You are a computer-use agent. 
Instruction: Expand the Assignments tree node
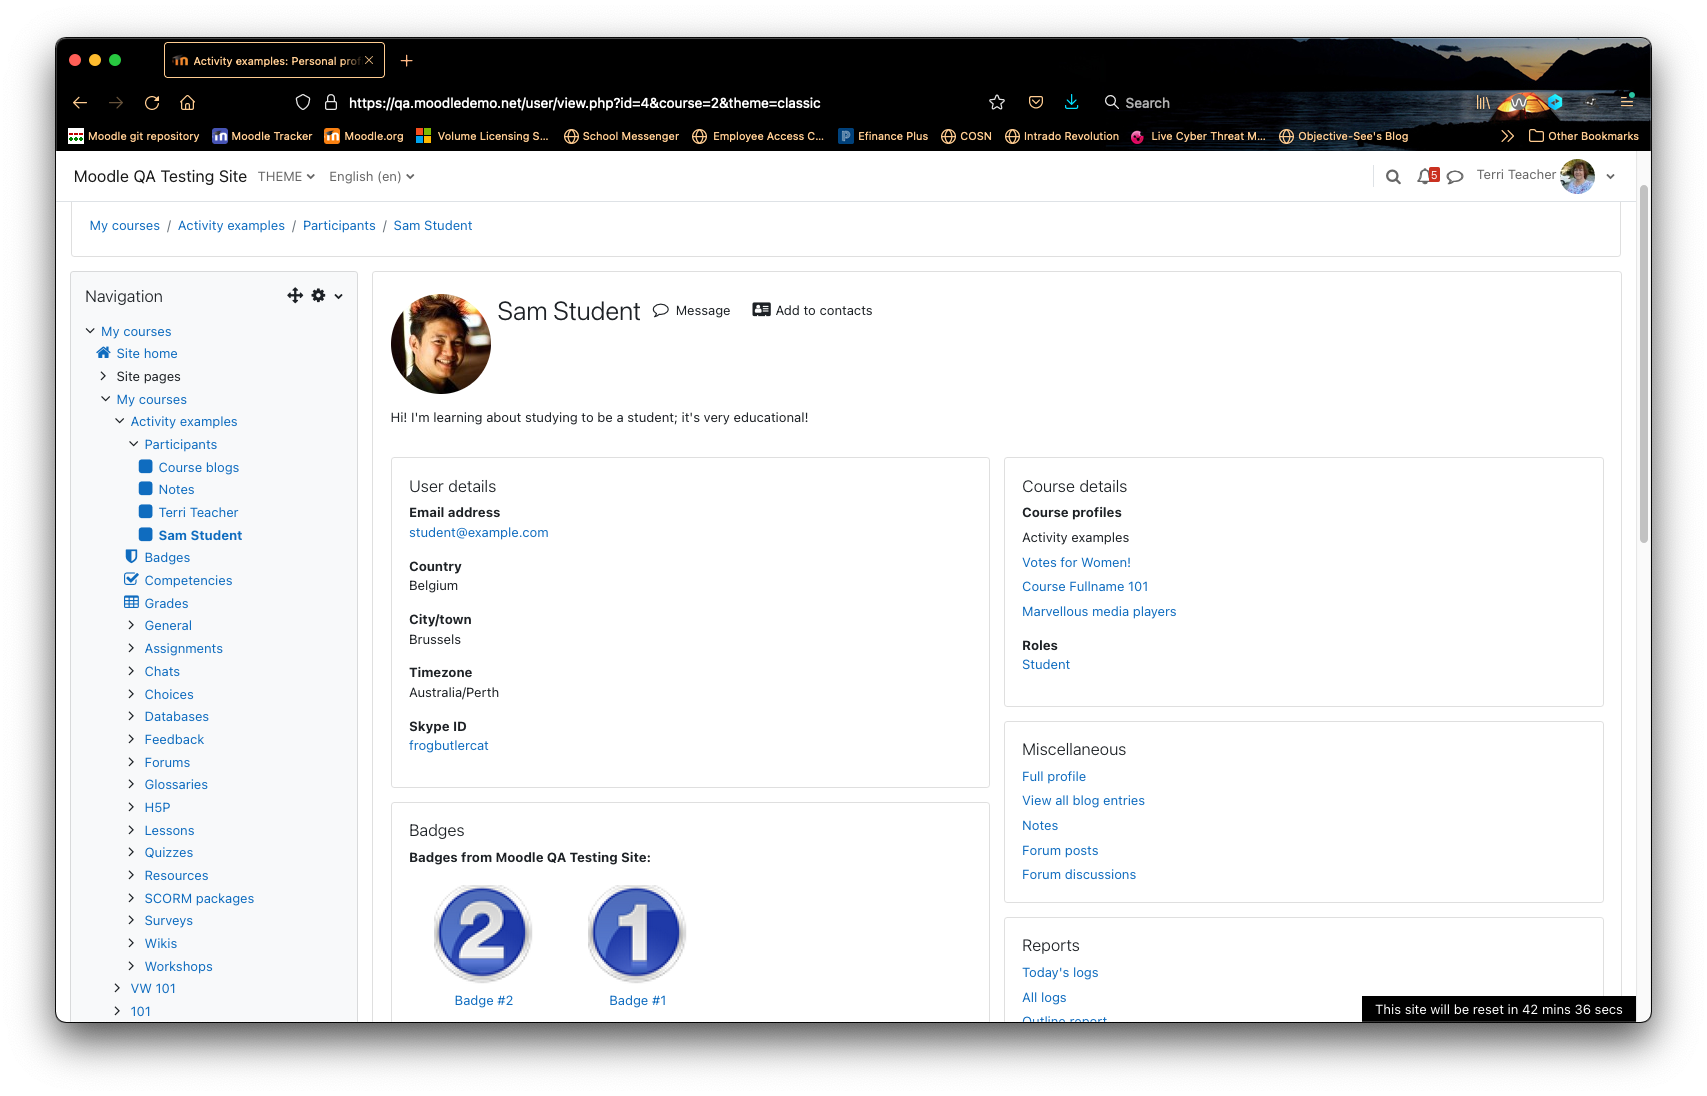tap(131, 648)
